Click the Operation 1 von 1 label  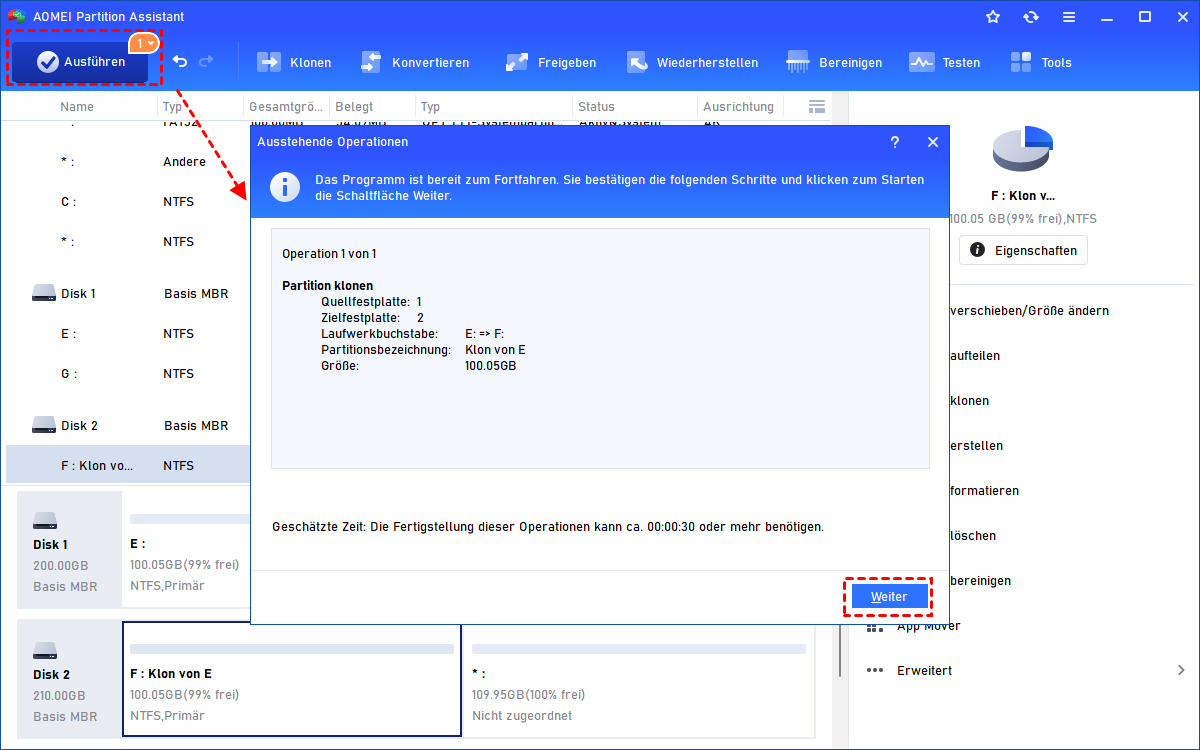[329, 254]
